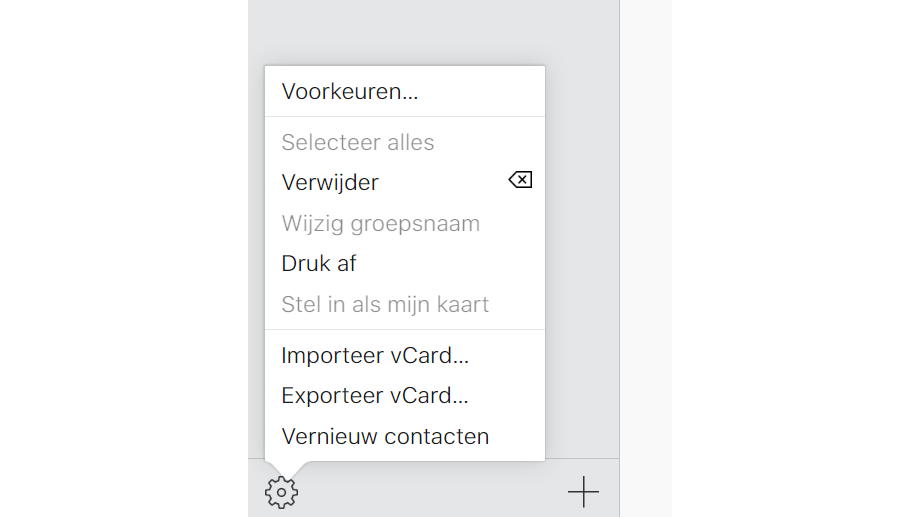Choose Selecteer alles in the menu
Viewport: 919px width, 517px height.
pyautogui.click(x=358, y=142)
